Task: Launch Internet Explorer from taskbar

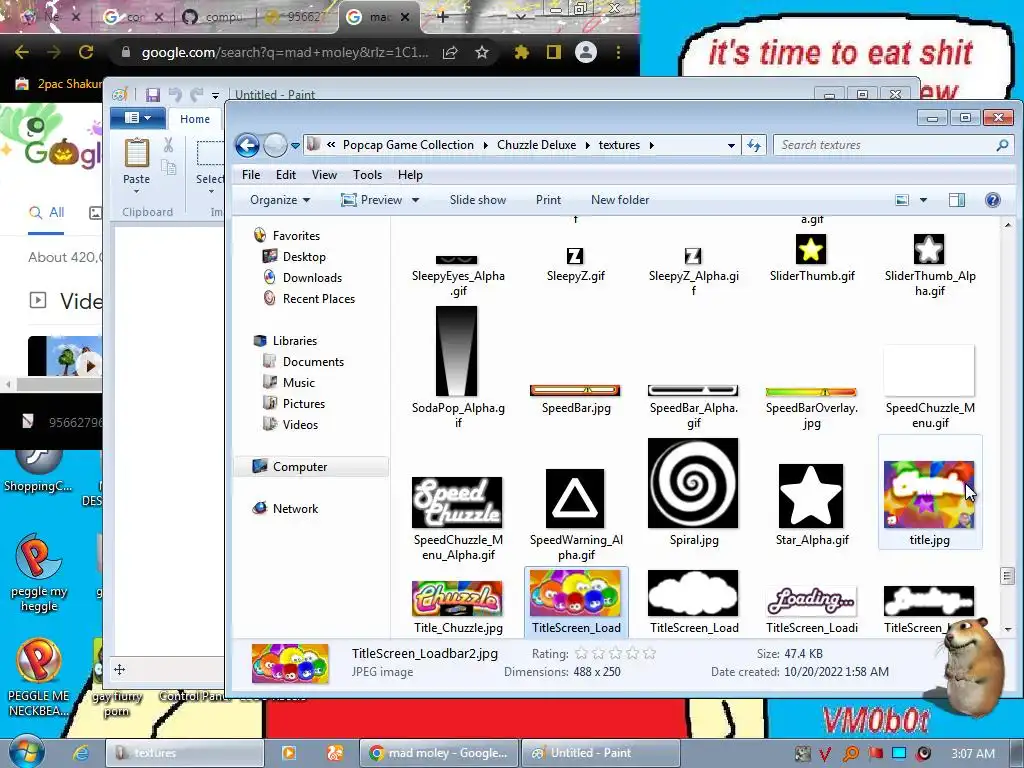Action: 81,753
